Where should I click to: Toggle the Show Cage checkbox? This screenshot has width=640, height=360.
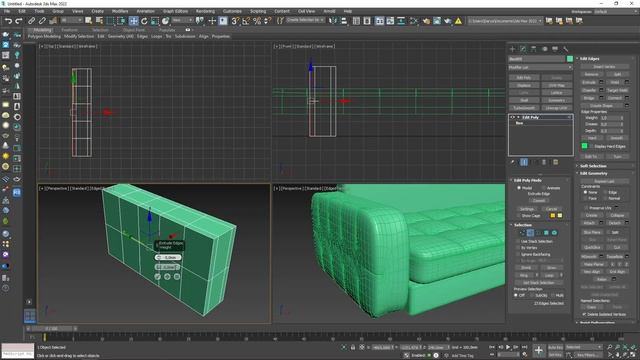(x=518, y=216)
